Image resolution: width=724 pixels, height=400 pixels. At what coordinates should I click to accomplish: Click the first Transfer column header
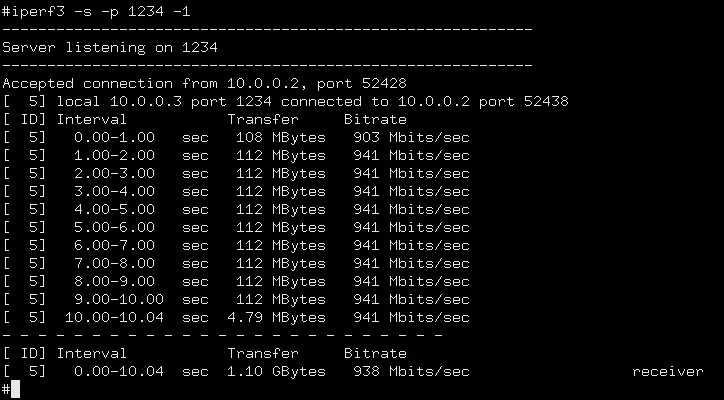[x=263, y=119]
